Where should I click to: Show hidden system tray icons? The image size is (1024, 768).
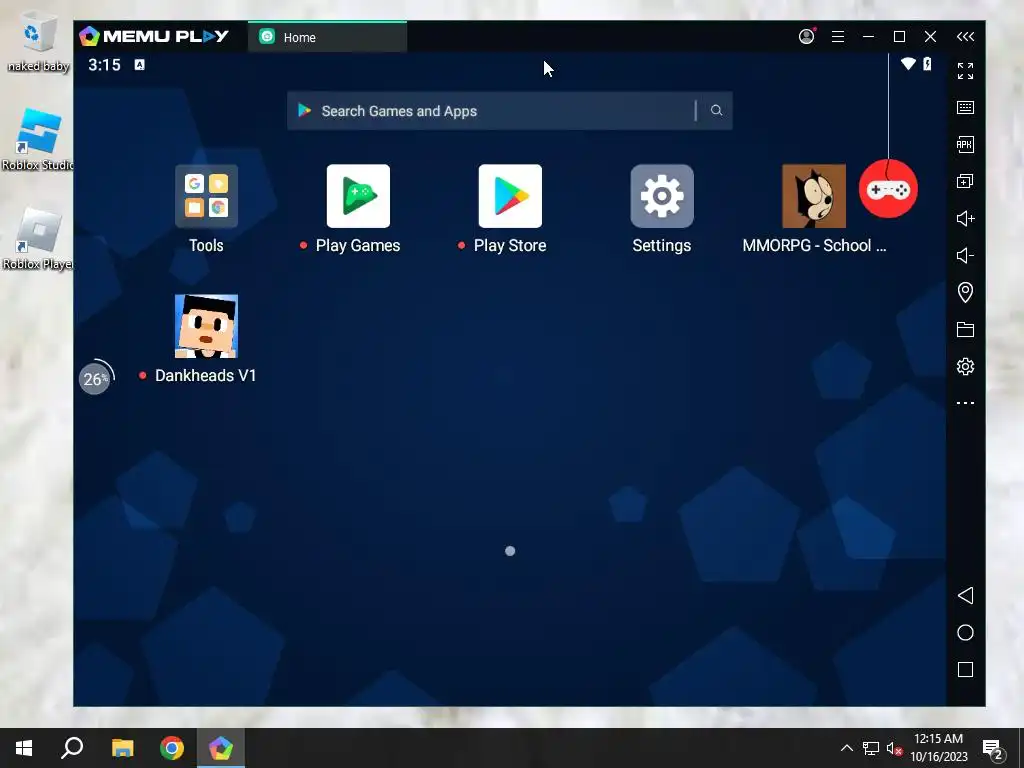[x=846, y=748]
